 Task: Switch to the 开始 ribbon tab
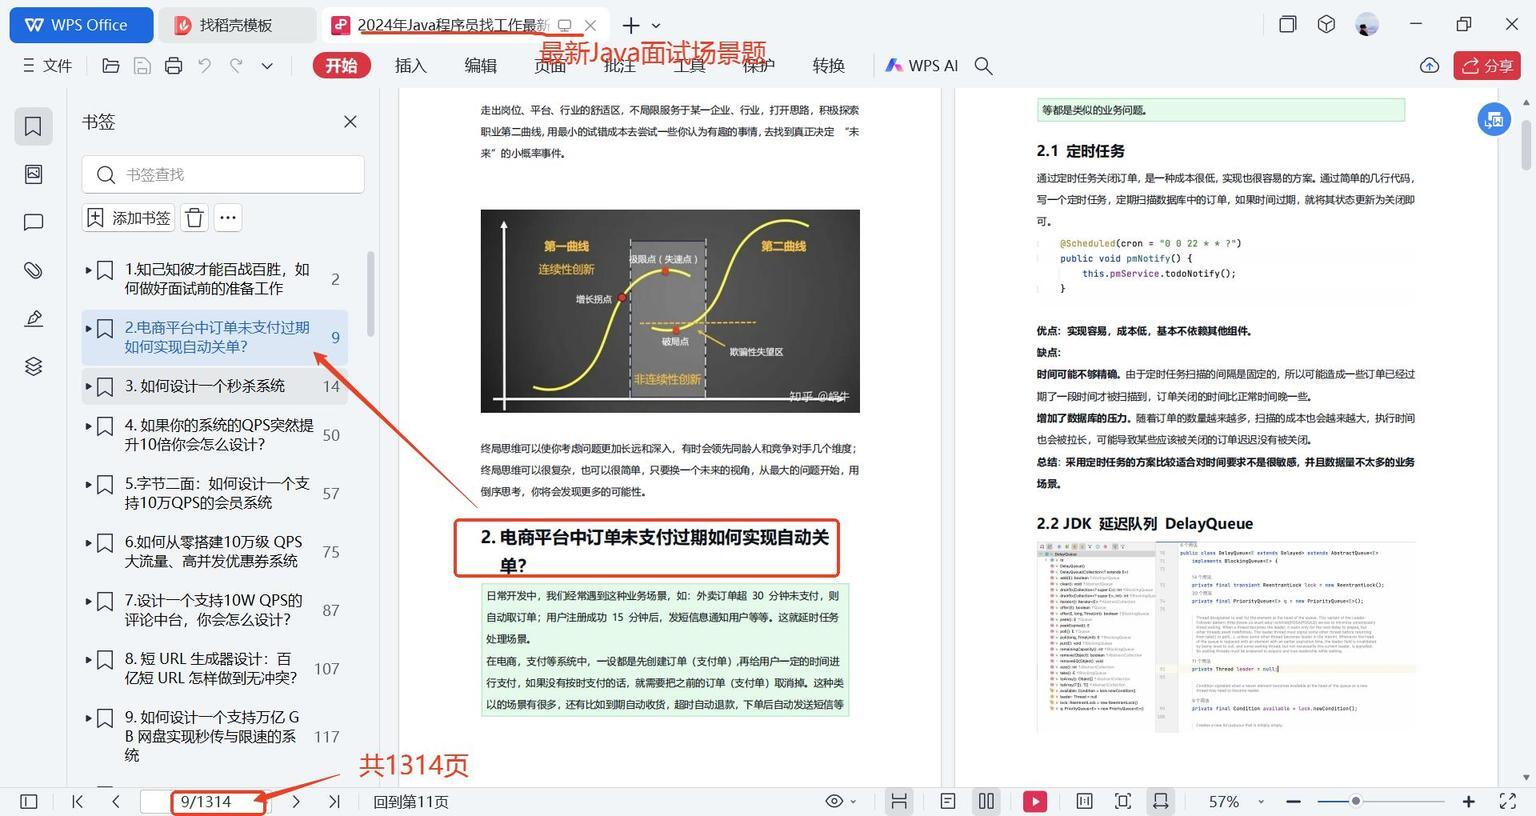tap(341, 66)
